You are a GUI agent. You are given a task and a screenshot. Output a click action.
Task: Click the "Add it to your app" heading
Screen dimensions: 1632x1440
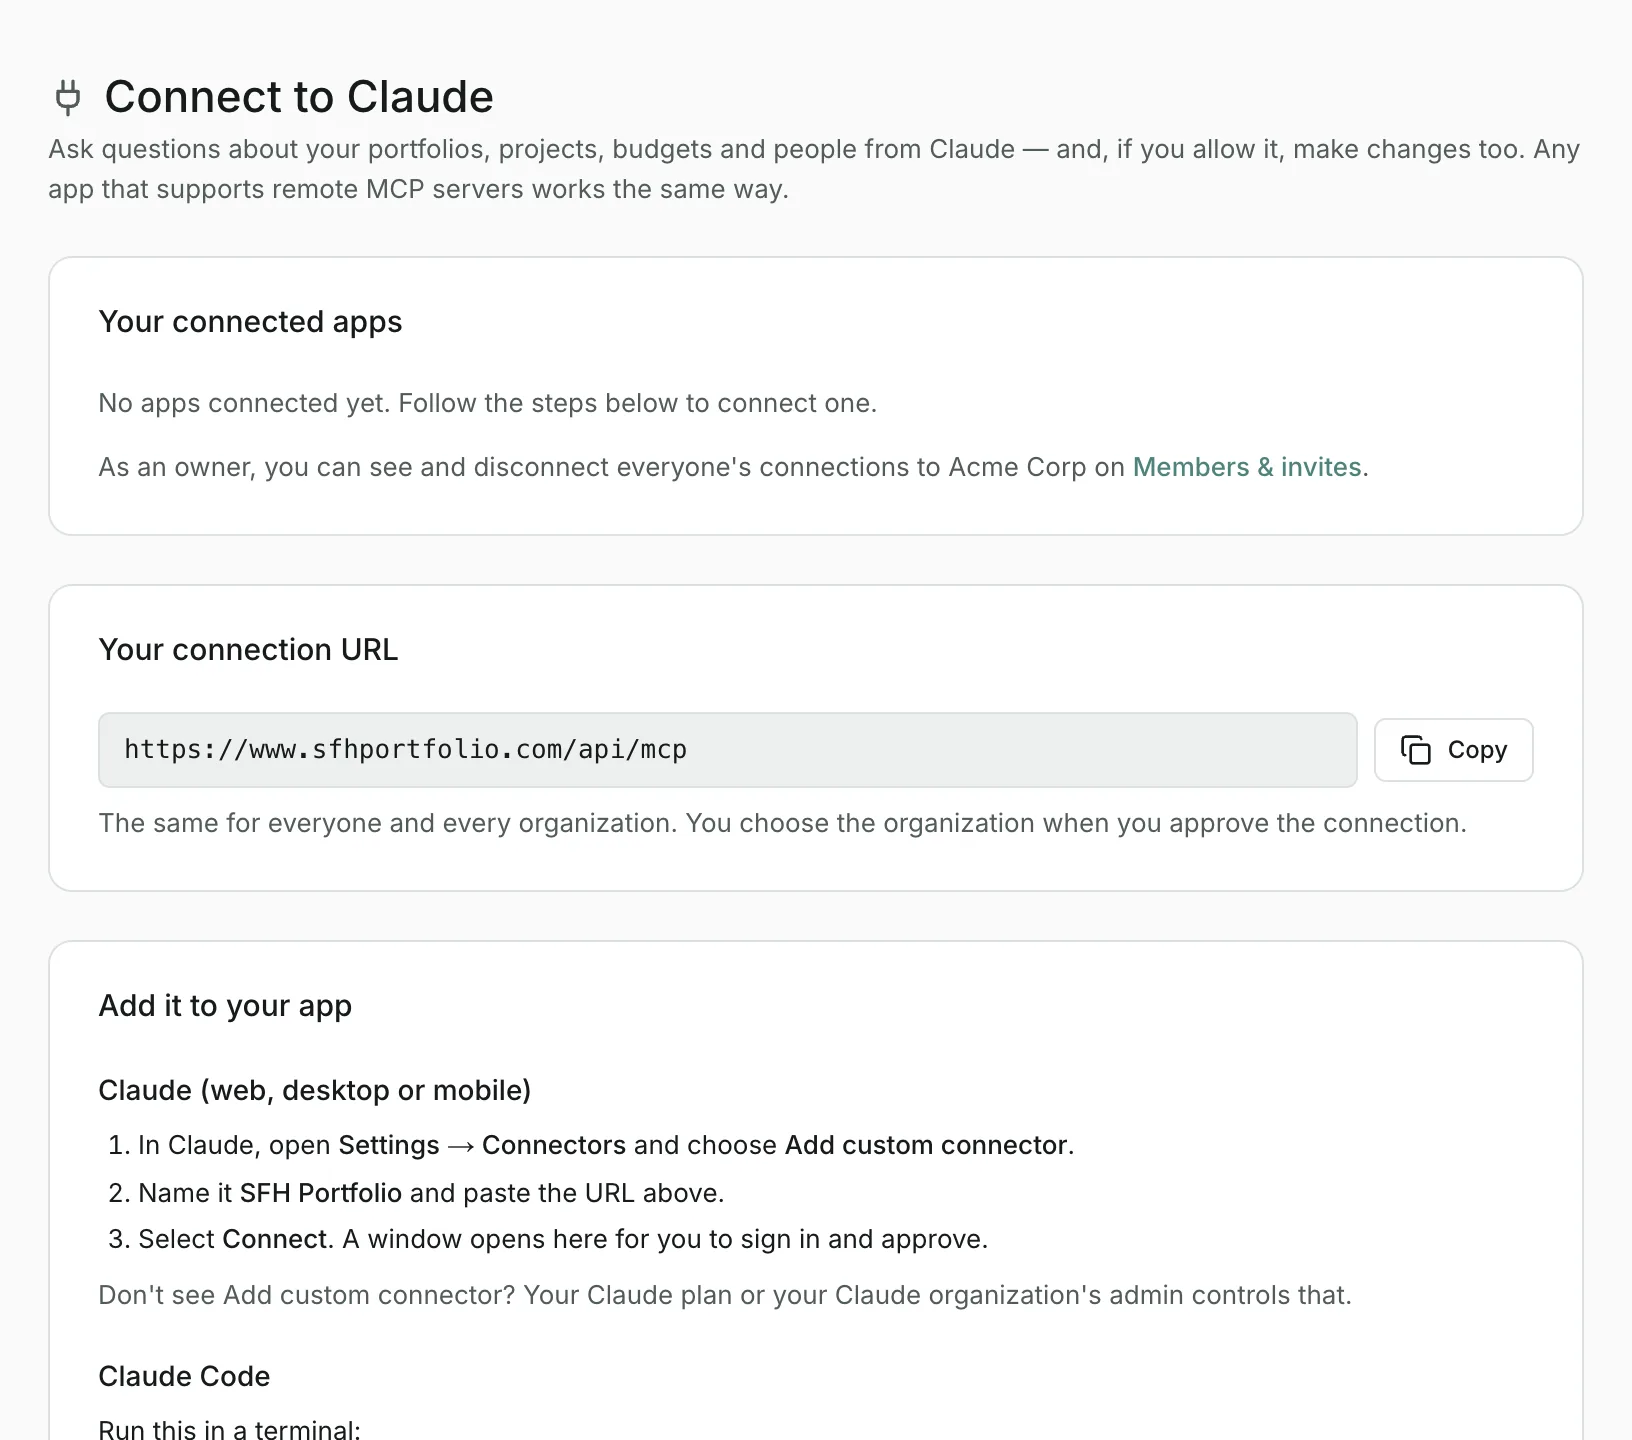point(225,1006)
